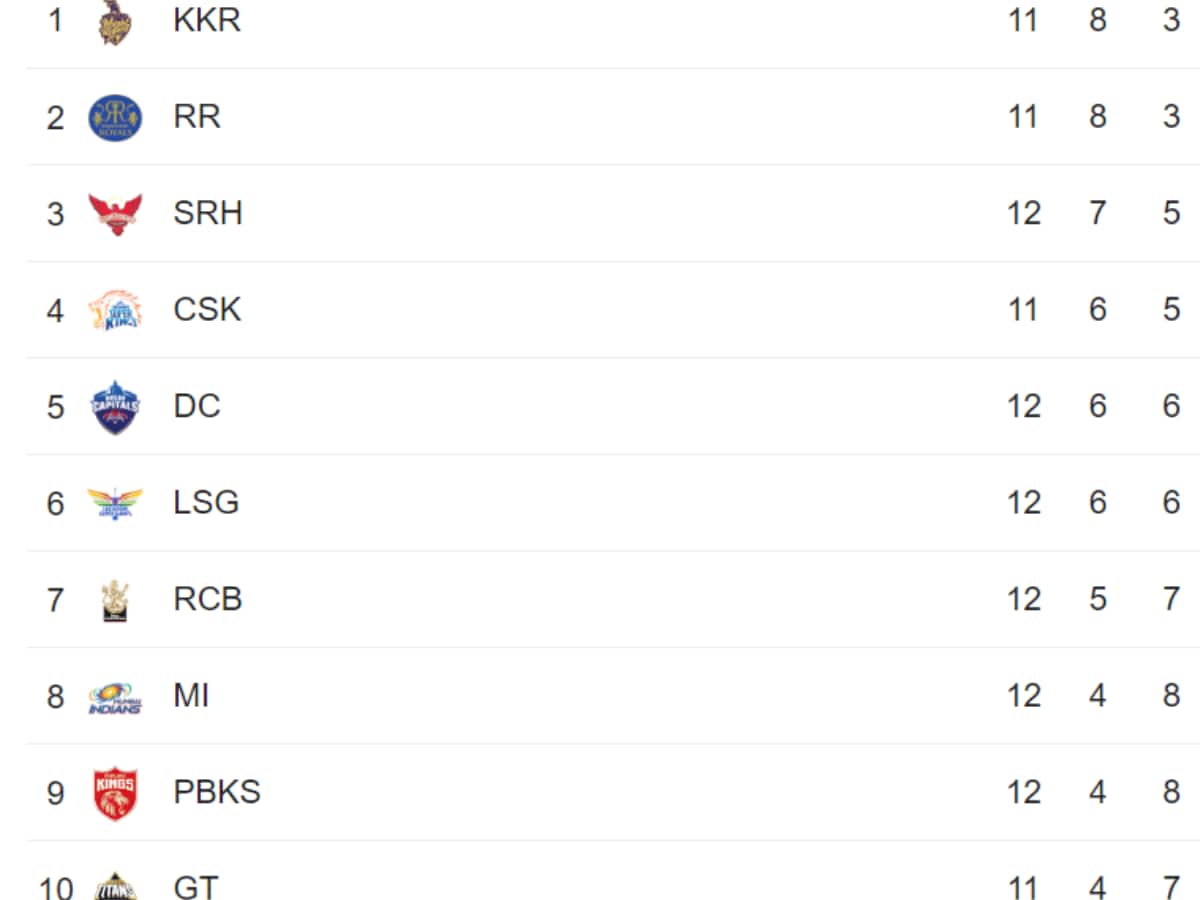
Task: Click the DC team logo
Action: coord(115,407)
